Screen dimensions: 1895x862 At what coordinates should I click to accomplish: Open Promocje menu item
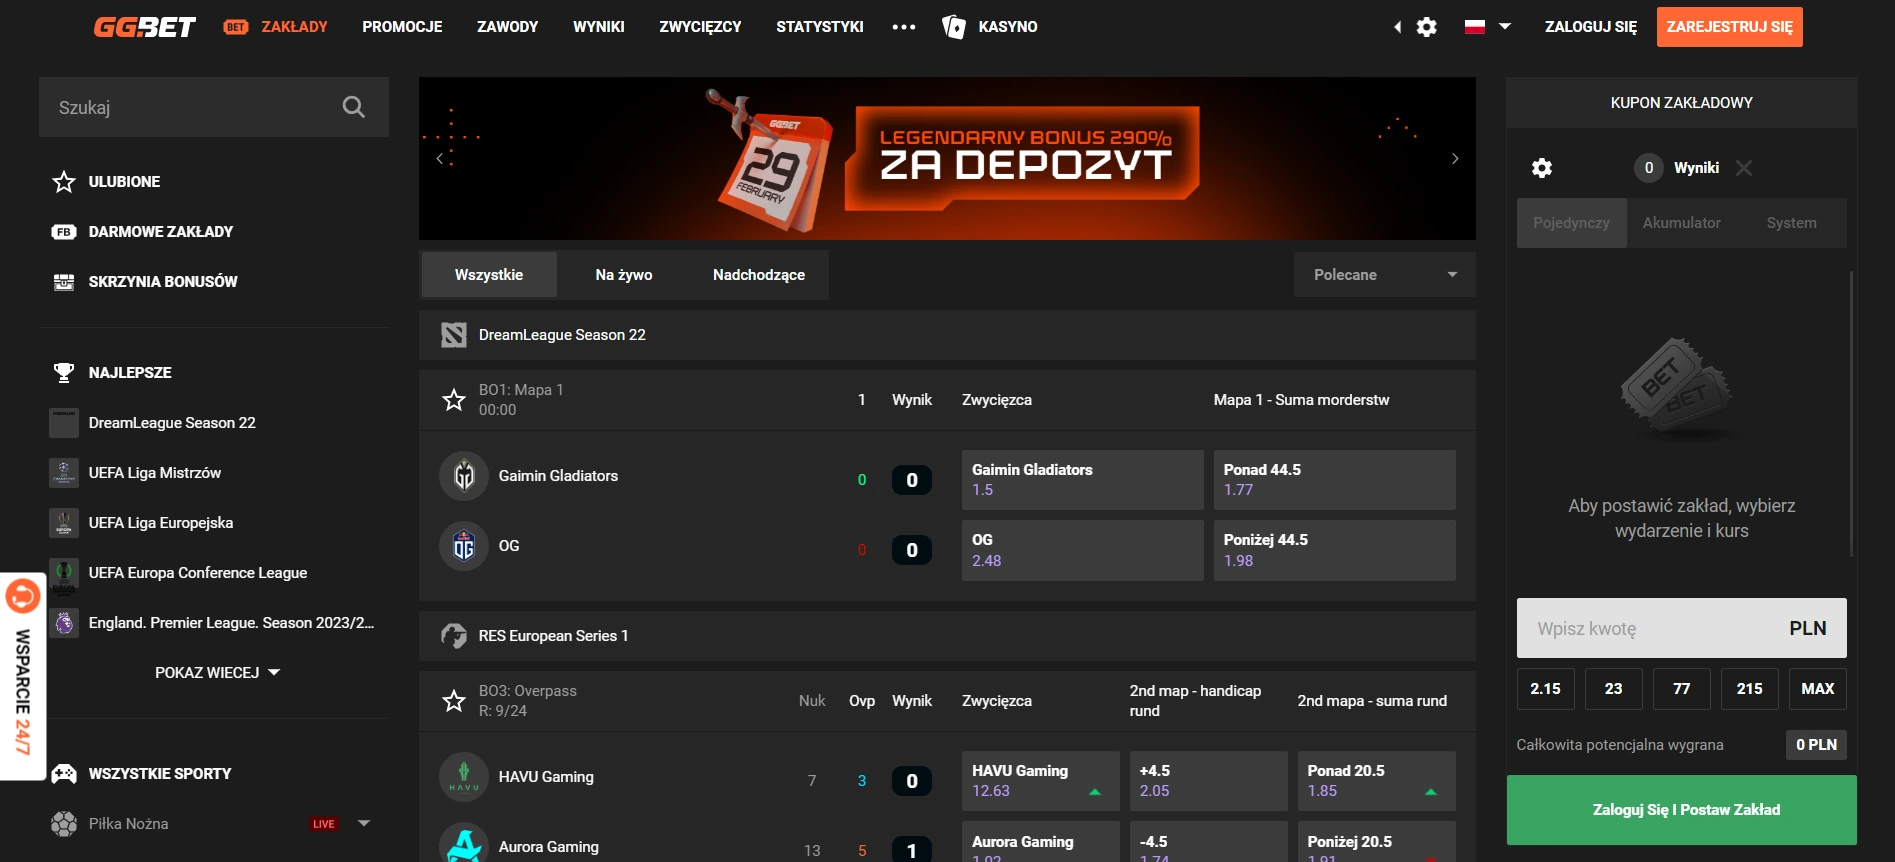click(402, 27)
